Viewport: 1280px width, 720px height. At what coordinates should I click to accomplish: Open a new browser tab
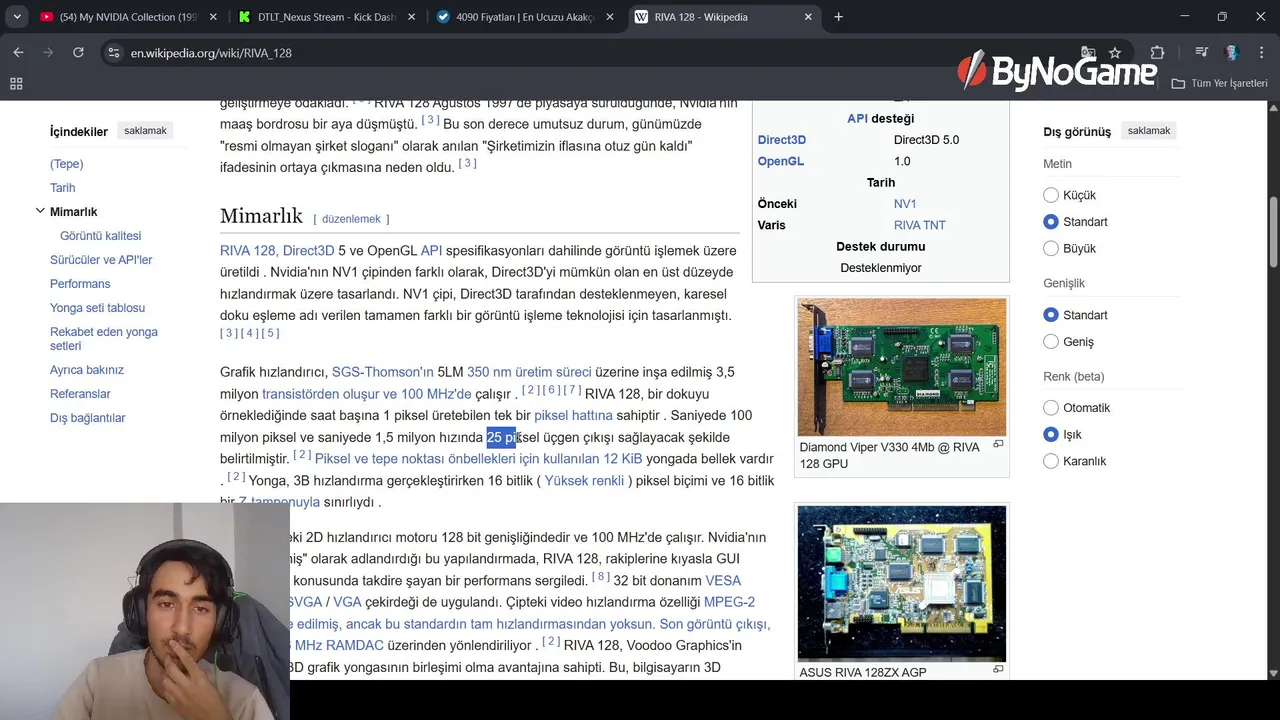(x=838, y=17)
